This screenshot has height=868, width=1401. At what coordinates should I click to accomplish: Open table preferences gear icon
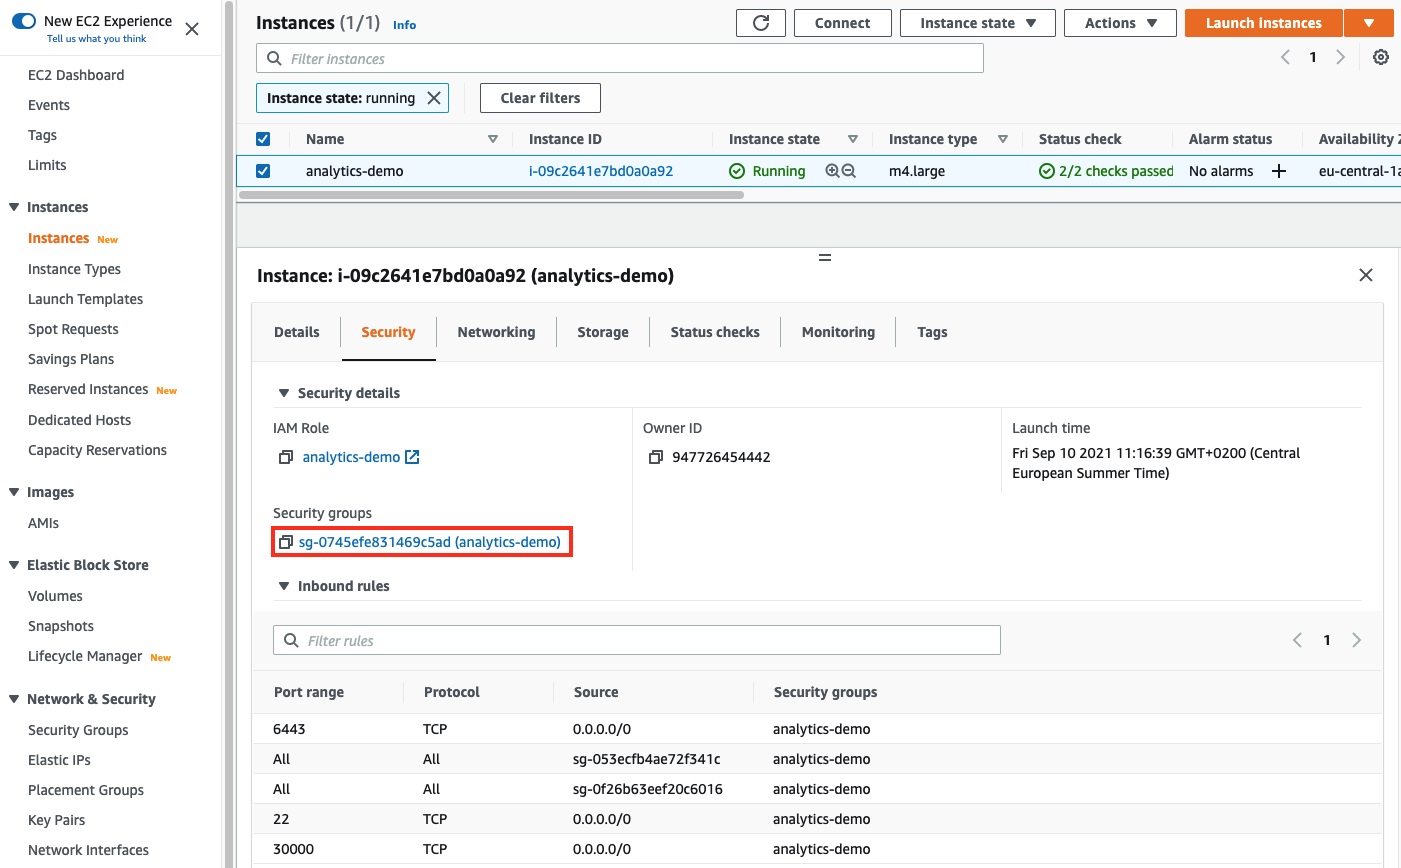pos(1380,57)
